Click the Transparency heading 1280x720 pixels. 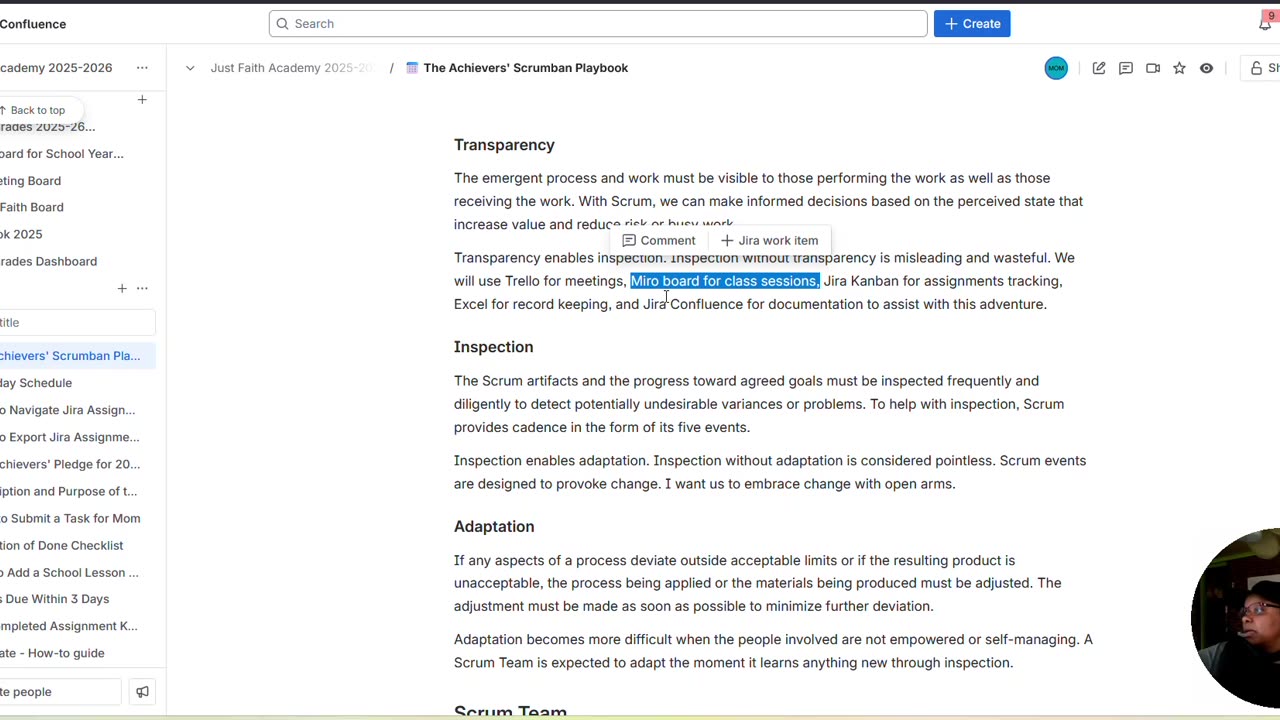pyautogui.click(x=504, y=145)
